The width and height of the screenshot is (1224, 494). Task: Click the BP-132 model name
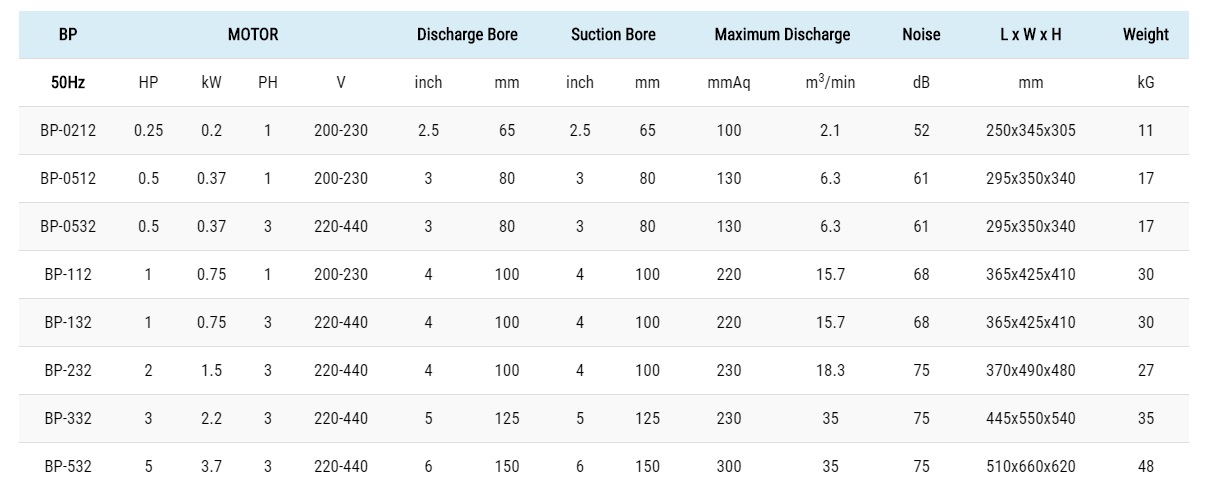click(68, 322)
